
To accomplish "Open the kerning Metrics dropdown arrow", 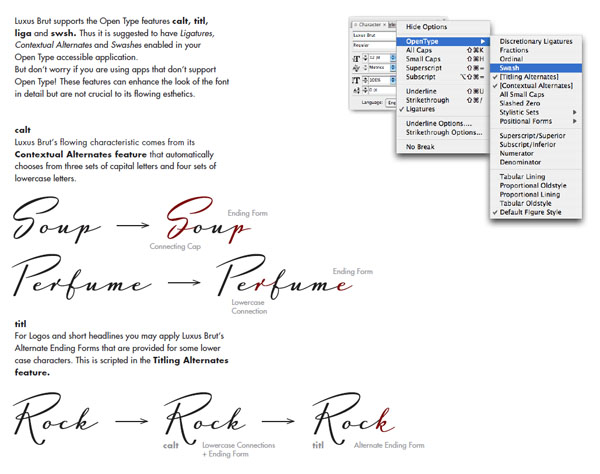I will coord(393,68).
